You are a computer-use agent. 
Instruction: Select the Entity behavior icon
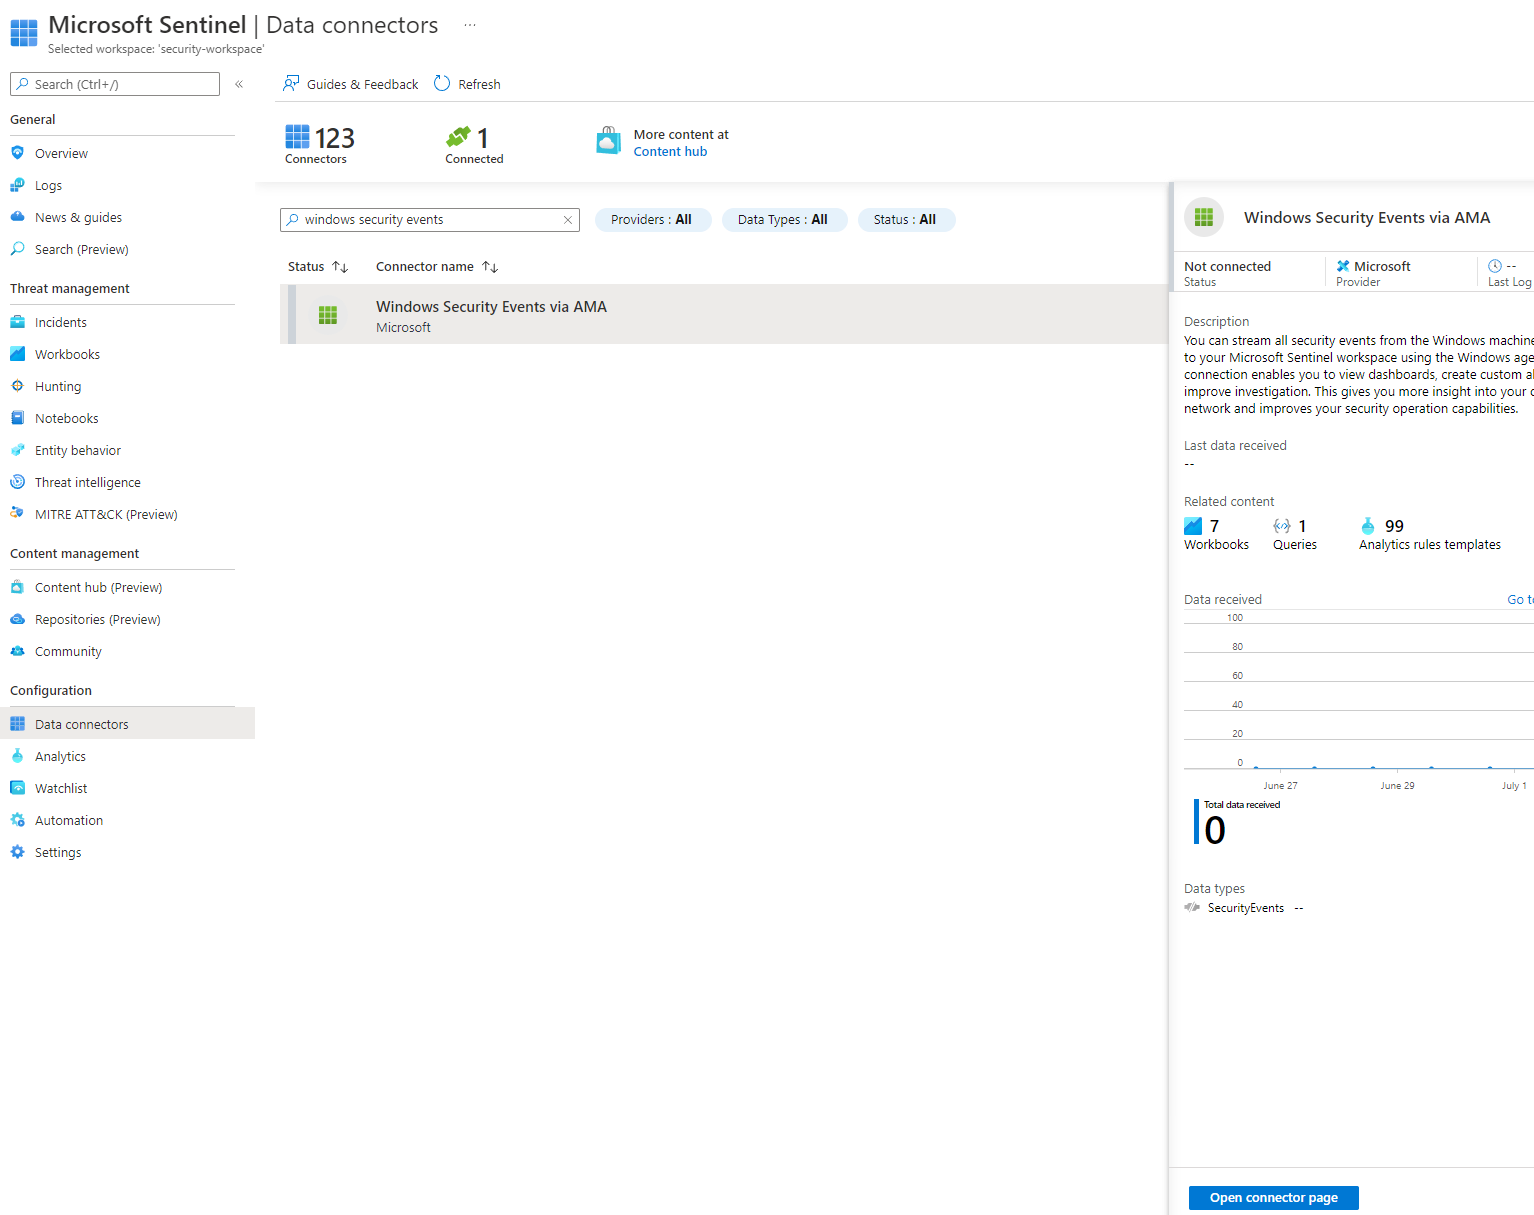pos(18,450)
